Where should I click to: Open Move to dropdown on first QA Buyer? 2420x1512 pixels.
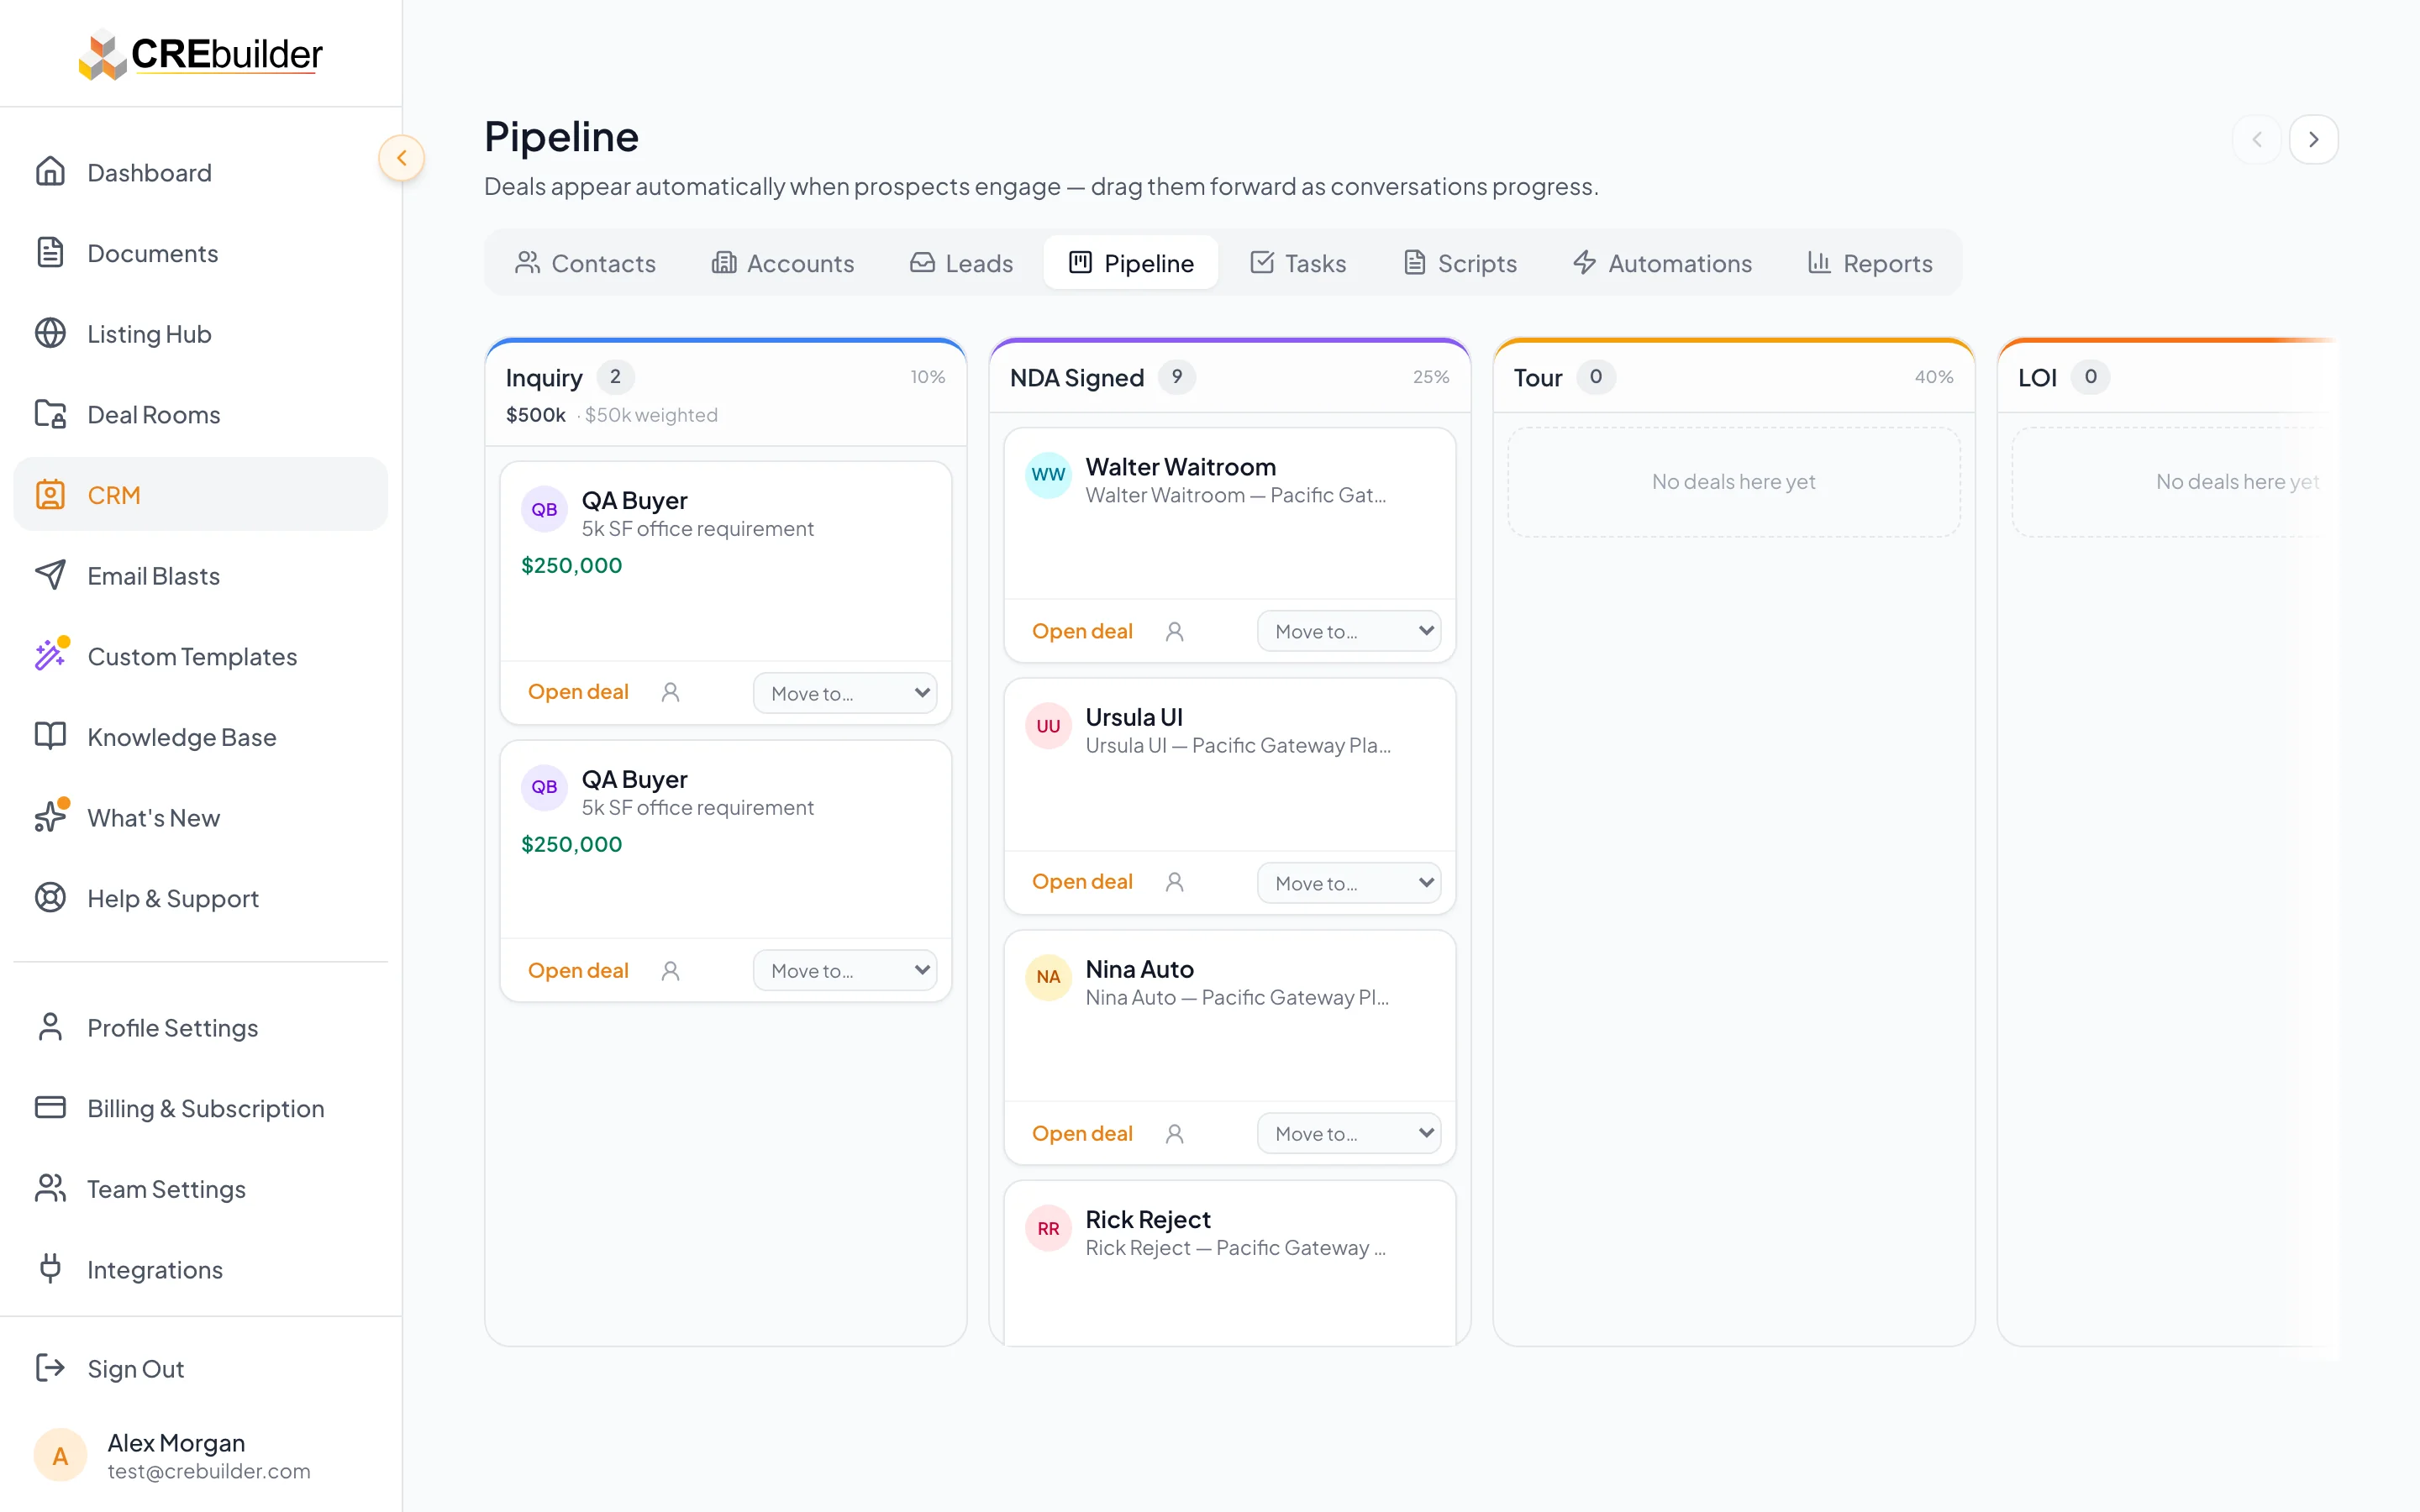pyautogui.click(x=845, y=693)
